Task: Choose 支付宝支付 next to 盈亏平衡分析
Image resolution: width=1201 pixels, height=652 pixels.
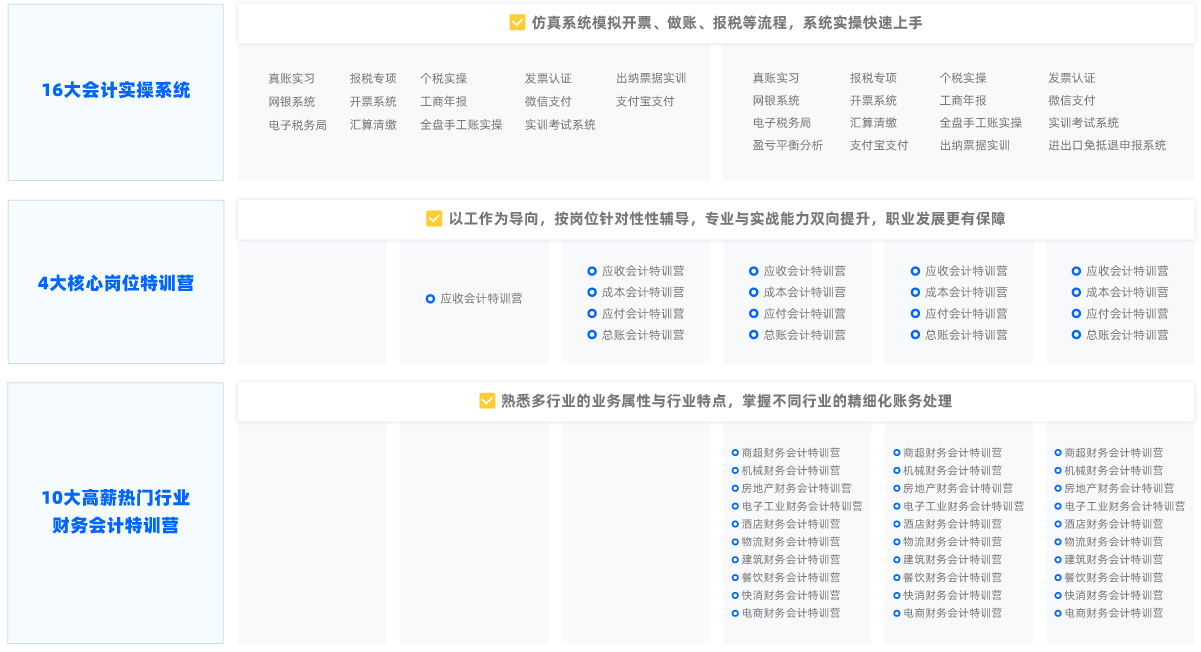Action: coord(879,145)
